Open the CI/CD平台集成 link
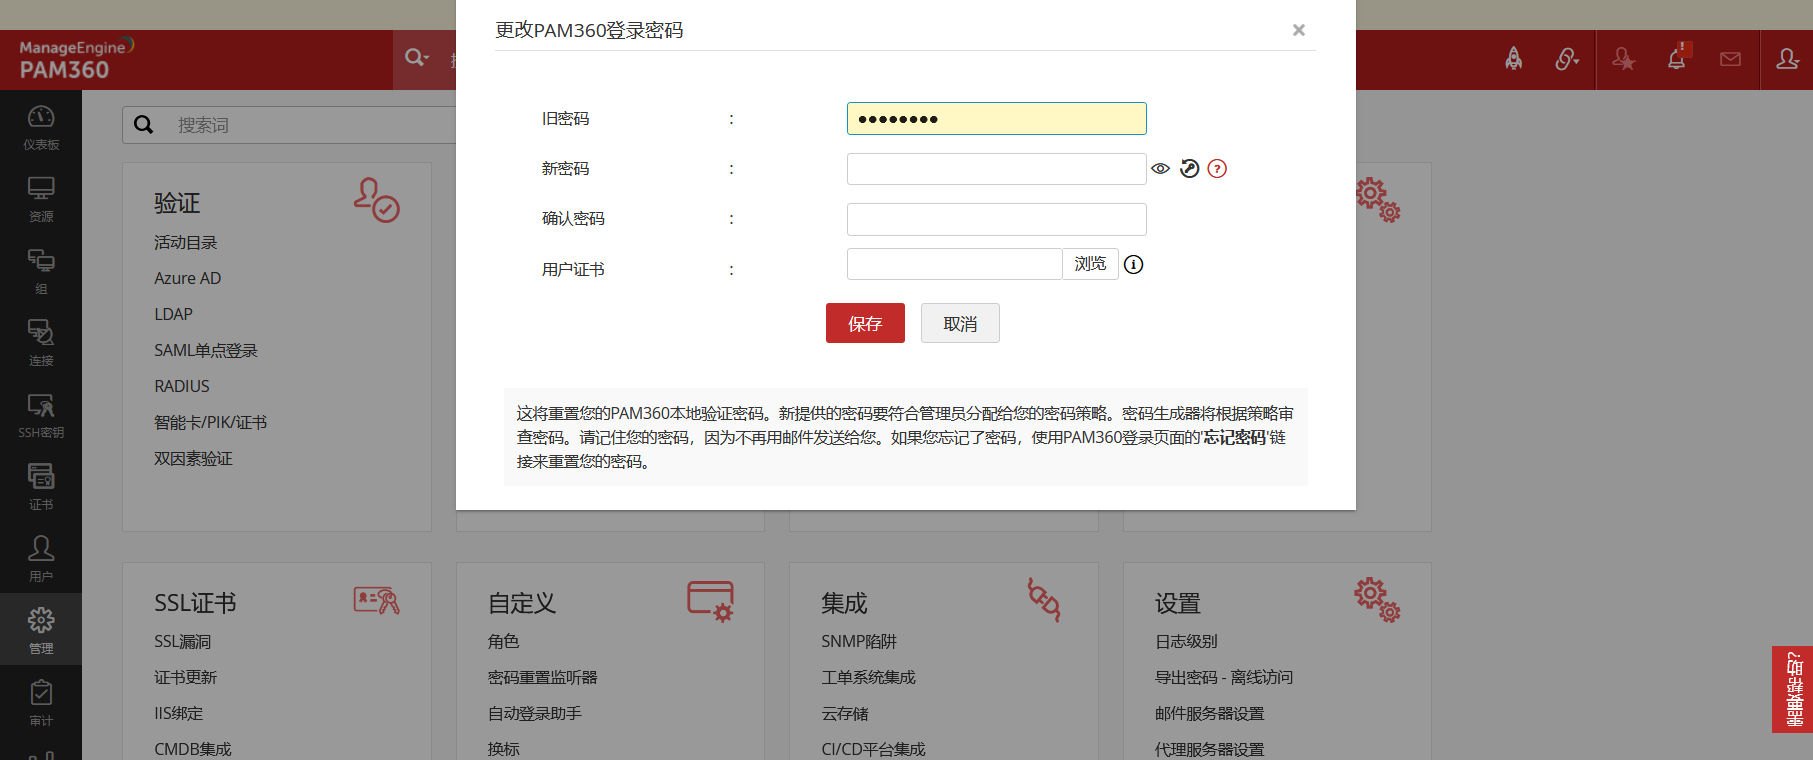Viewport: 1813px width, 760px height. 873,749
